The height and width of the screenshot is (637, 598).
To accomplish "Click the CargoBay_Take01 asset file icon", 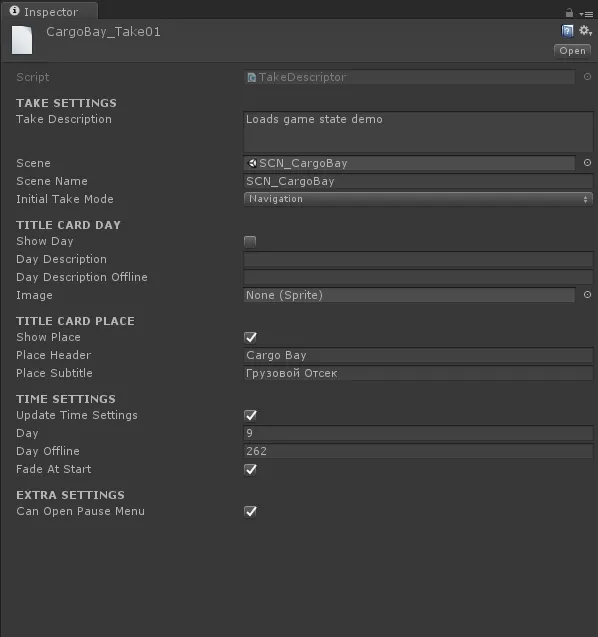I will (22, 40).
